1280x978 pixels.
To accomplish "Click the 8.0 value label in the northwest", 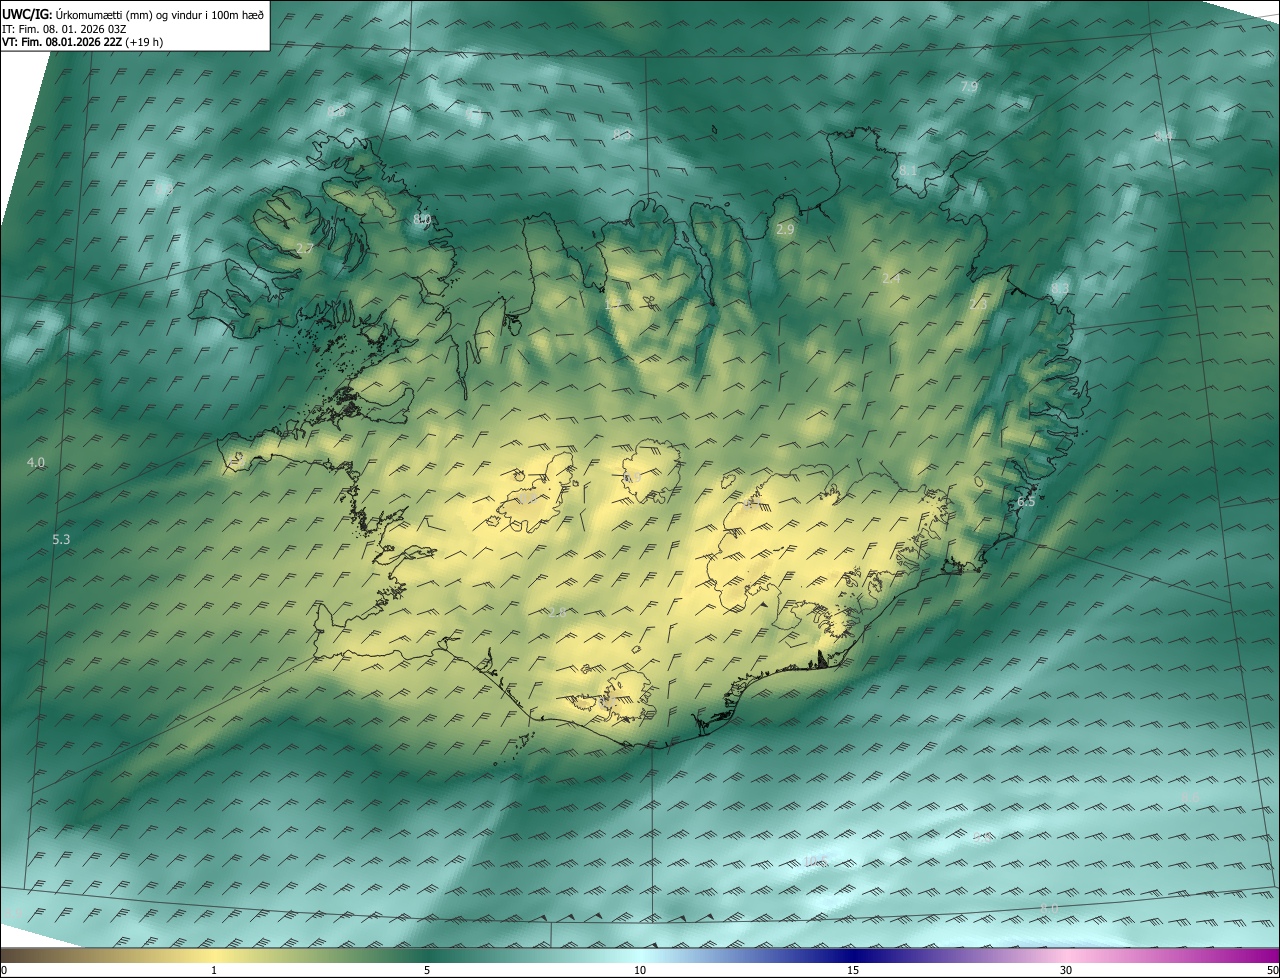I will point(421,219).
